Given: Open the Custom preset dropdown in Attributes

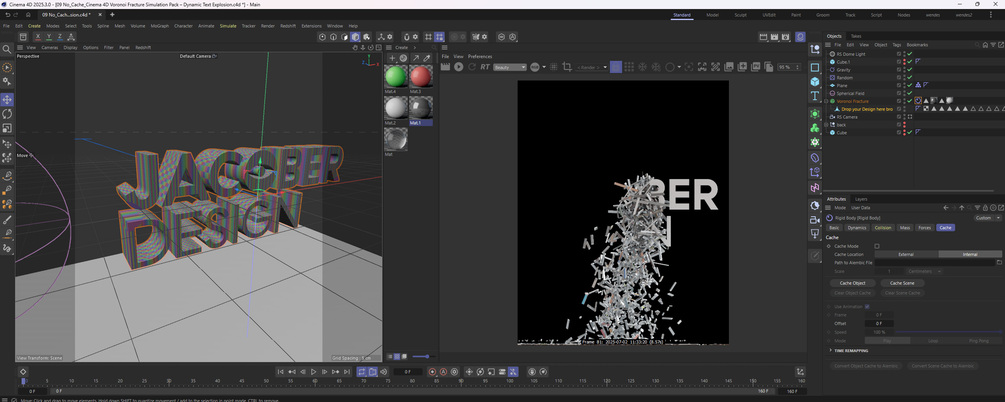Looking at the screenshot, I should (x=987, y=218).
